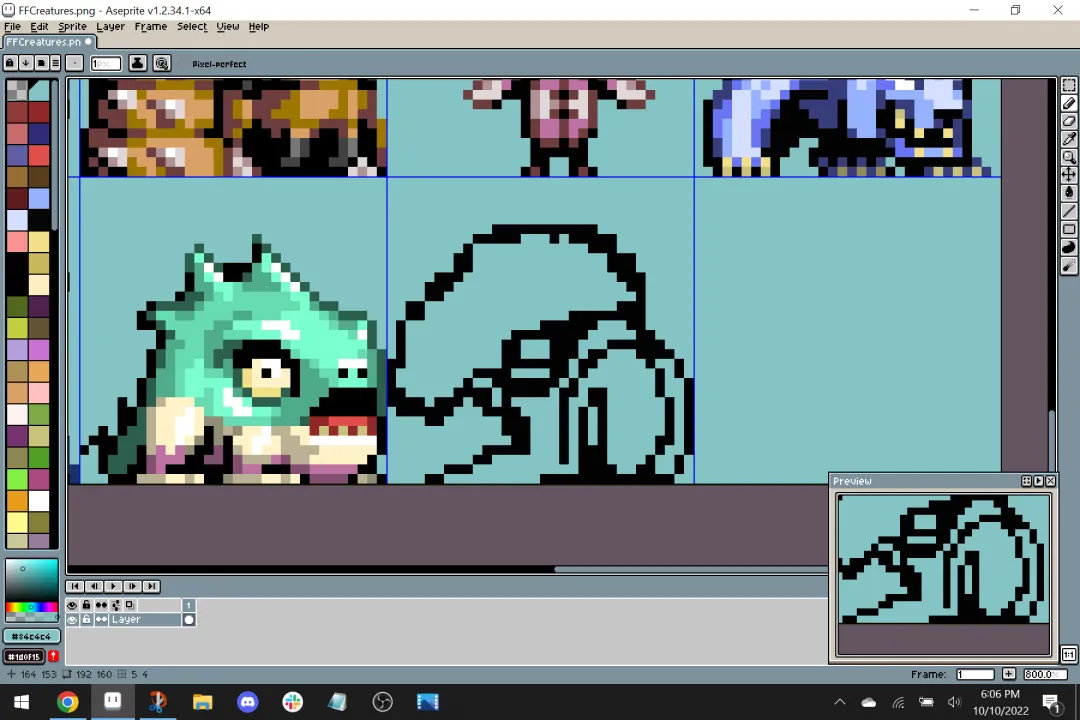This screenshot has height=720, width=1080.
Task: Open the palette options menu button
Action: (55, 63)
